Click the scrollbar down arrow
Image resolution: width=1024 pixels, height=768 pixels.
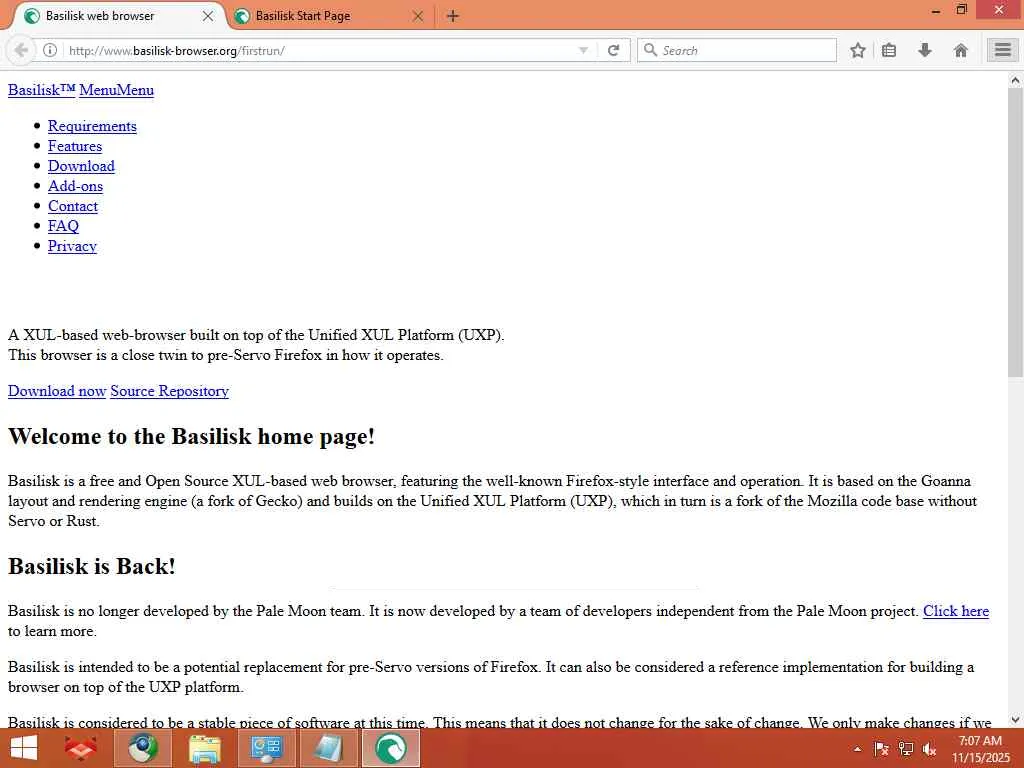1015,720
